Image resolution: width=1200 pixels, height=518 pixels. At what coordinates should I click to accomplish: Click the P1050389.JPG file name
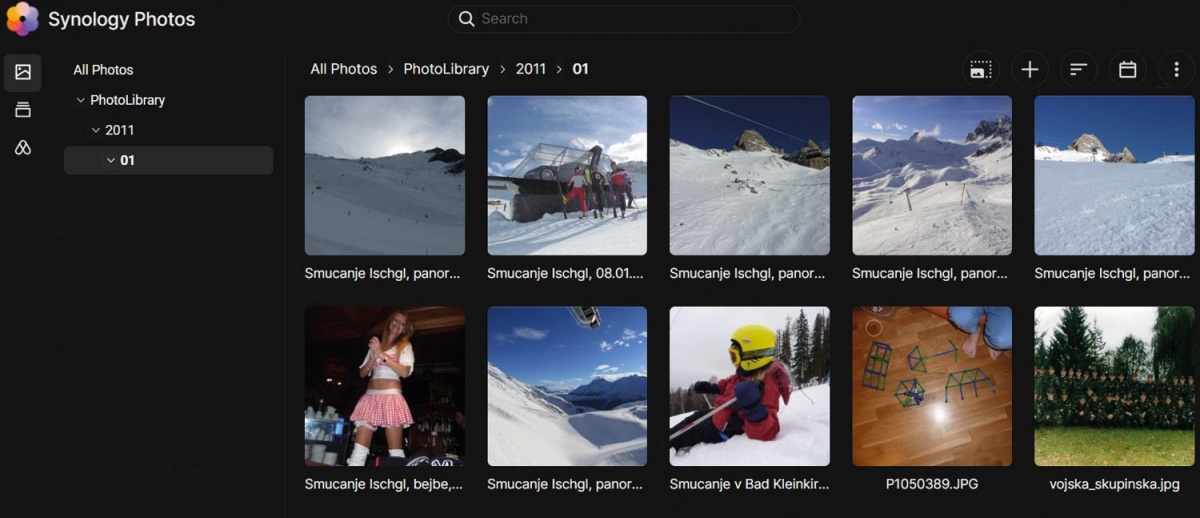932,484
